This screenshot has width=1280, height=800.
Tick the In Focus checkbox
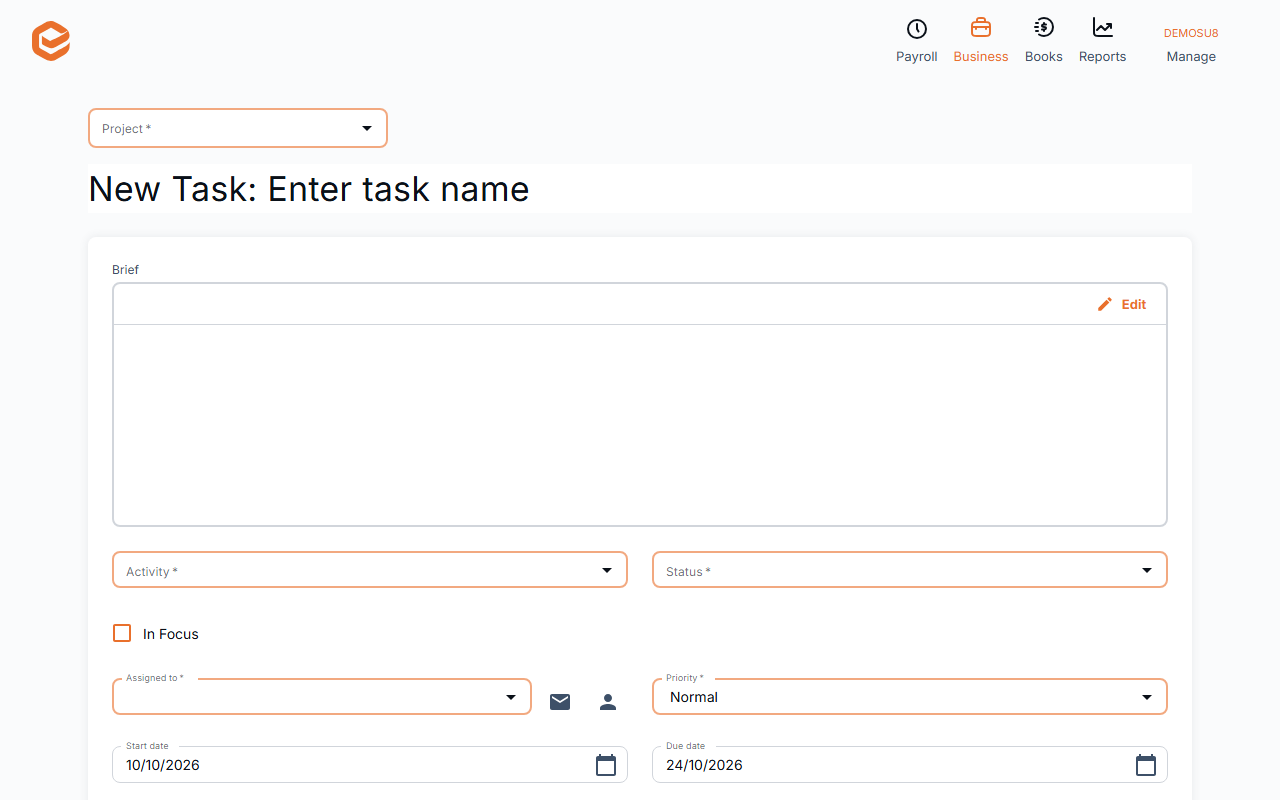coord(122,633)
